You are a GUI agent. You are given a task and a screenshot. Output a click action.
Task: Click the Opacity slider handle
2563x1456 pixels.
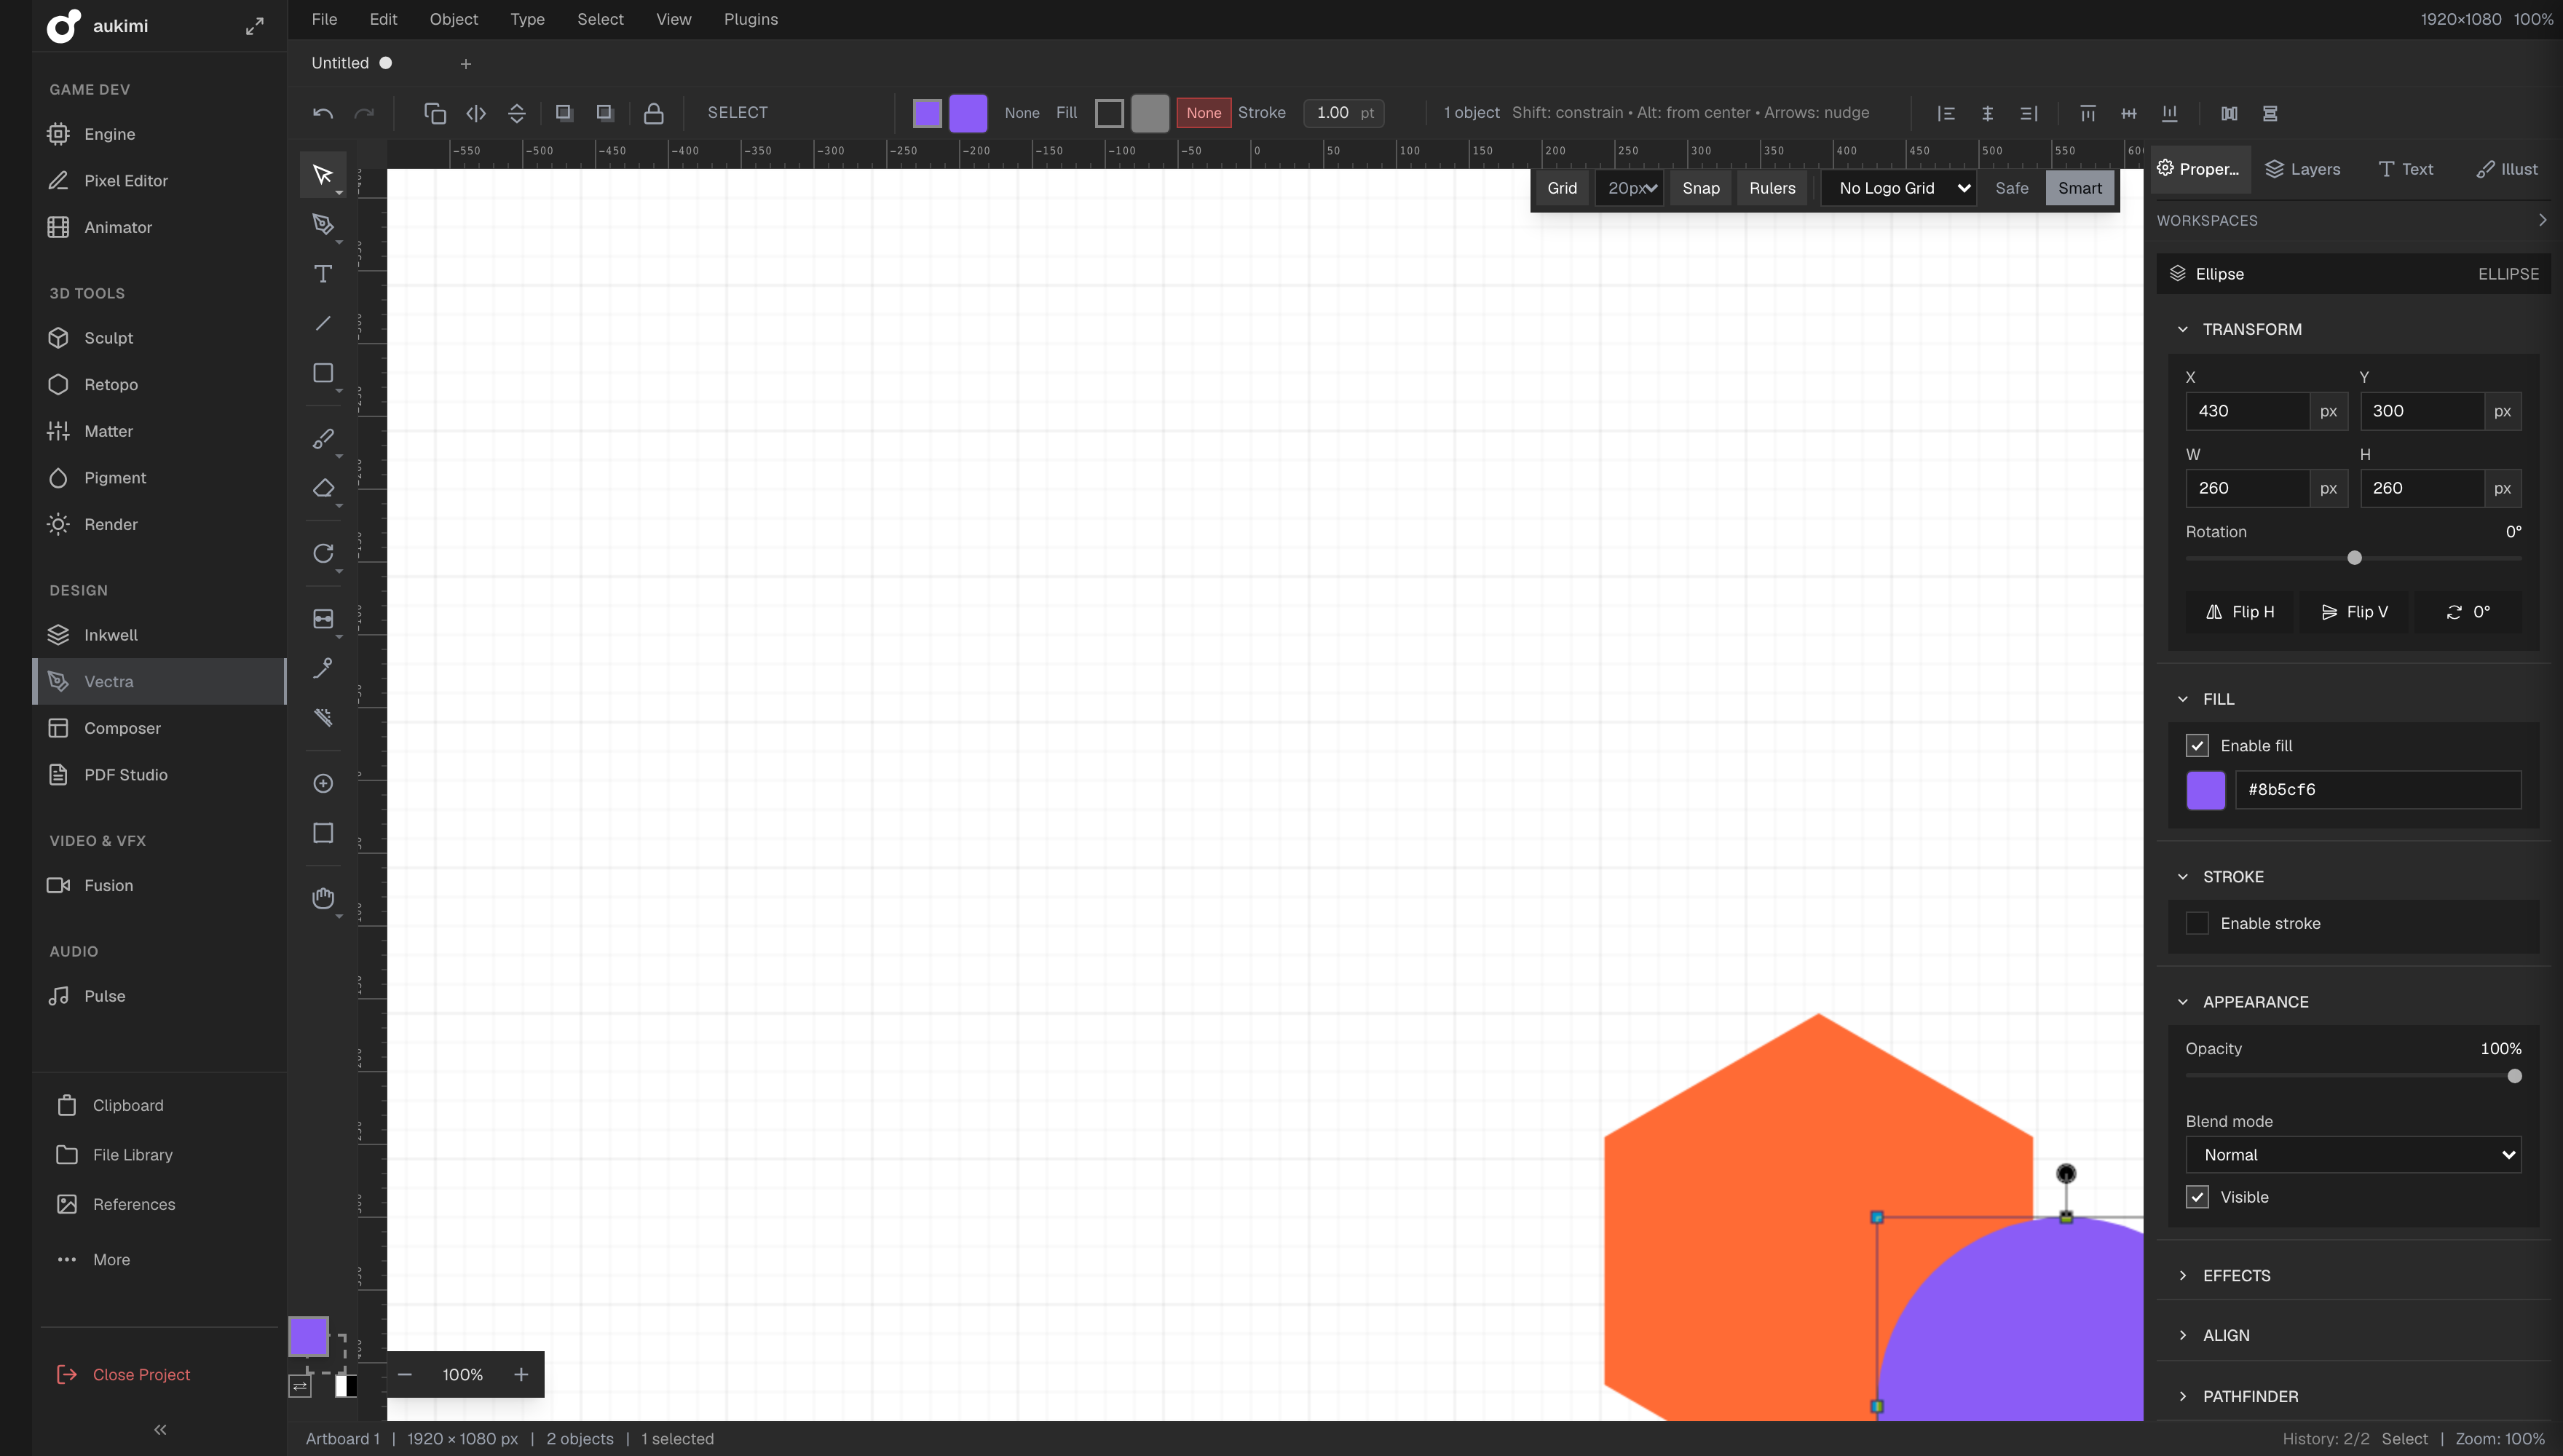[2514, 1076]
